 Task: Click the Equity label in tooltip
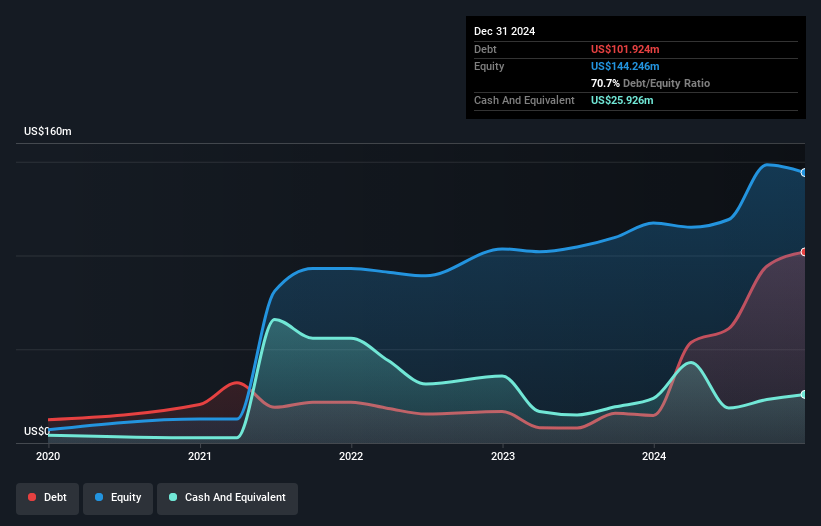pos(489,66)
